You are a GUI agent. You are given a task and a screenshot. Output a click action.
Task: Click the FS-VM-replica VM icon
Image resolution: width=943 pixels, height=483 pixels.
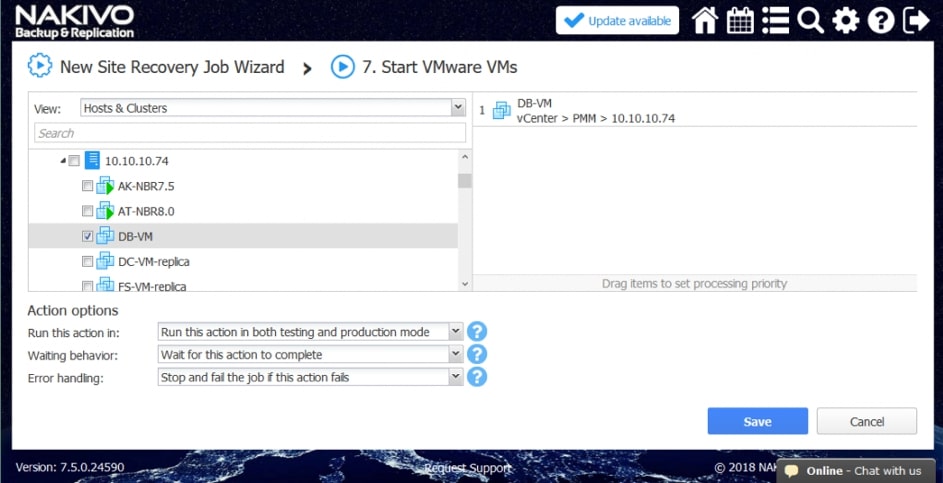[105, 285]
